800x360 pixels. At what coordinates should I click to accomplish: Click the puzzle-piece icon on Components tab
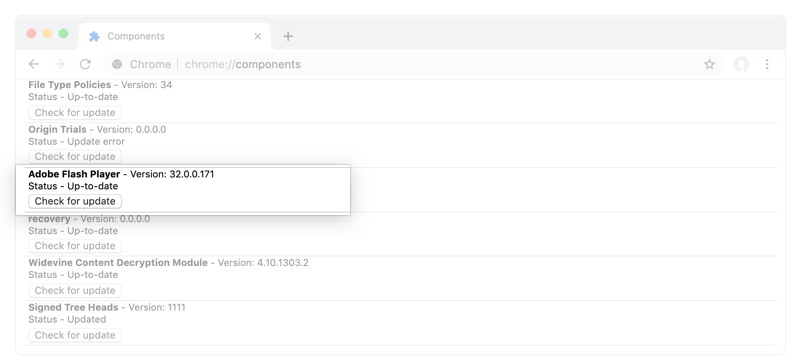[x=94, y=36]
